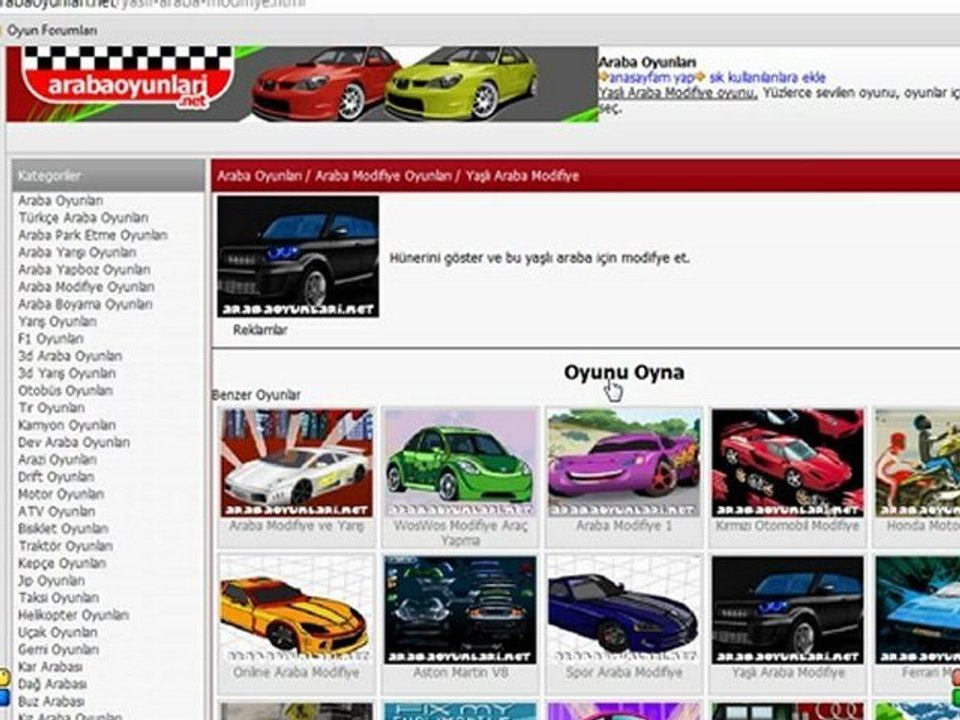Select Traktör Oyunları category

pyautogui.click(x=66, y=546)
